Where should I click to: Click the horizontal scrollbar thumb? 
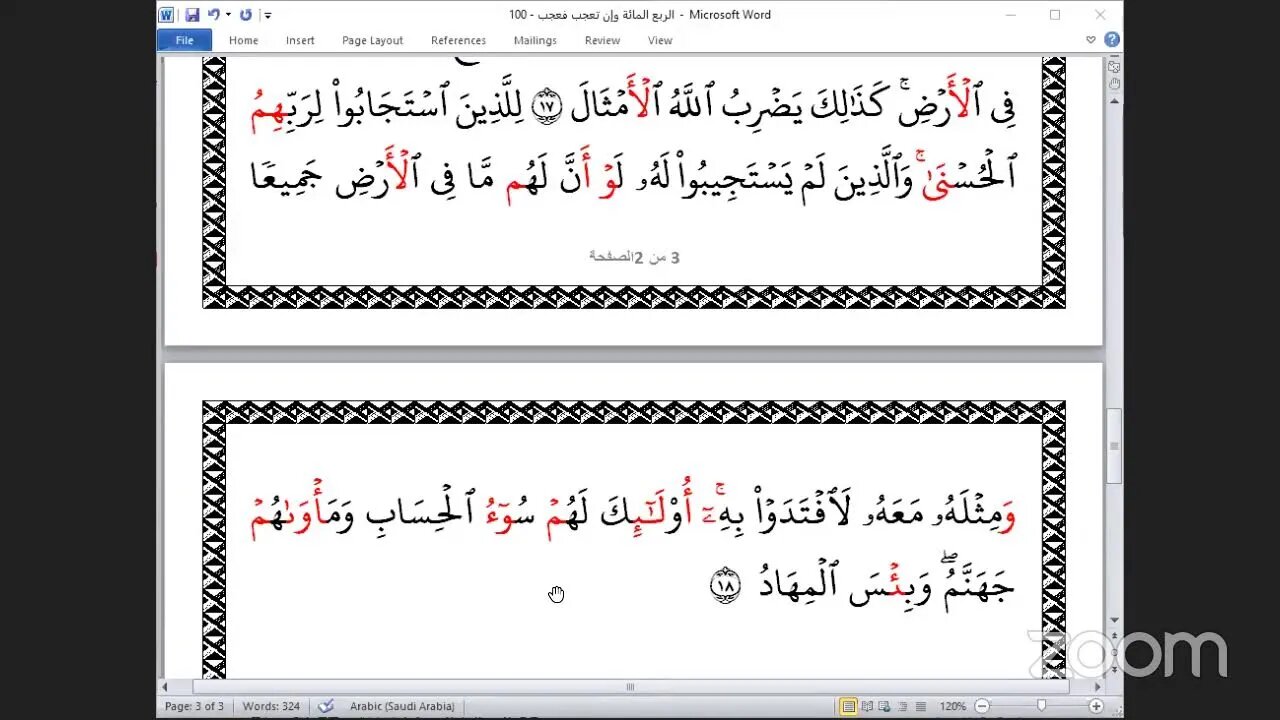pyautogui.click(x=630, y=687)
